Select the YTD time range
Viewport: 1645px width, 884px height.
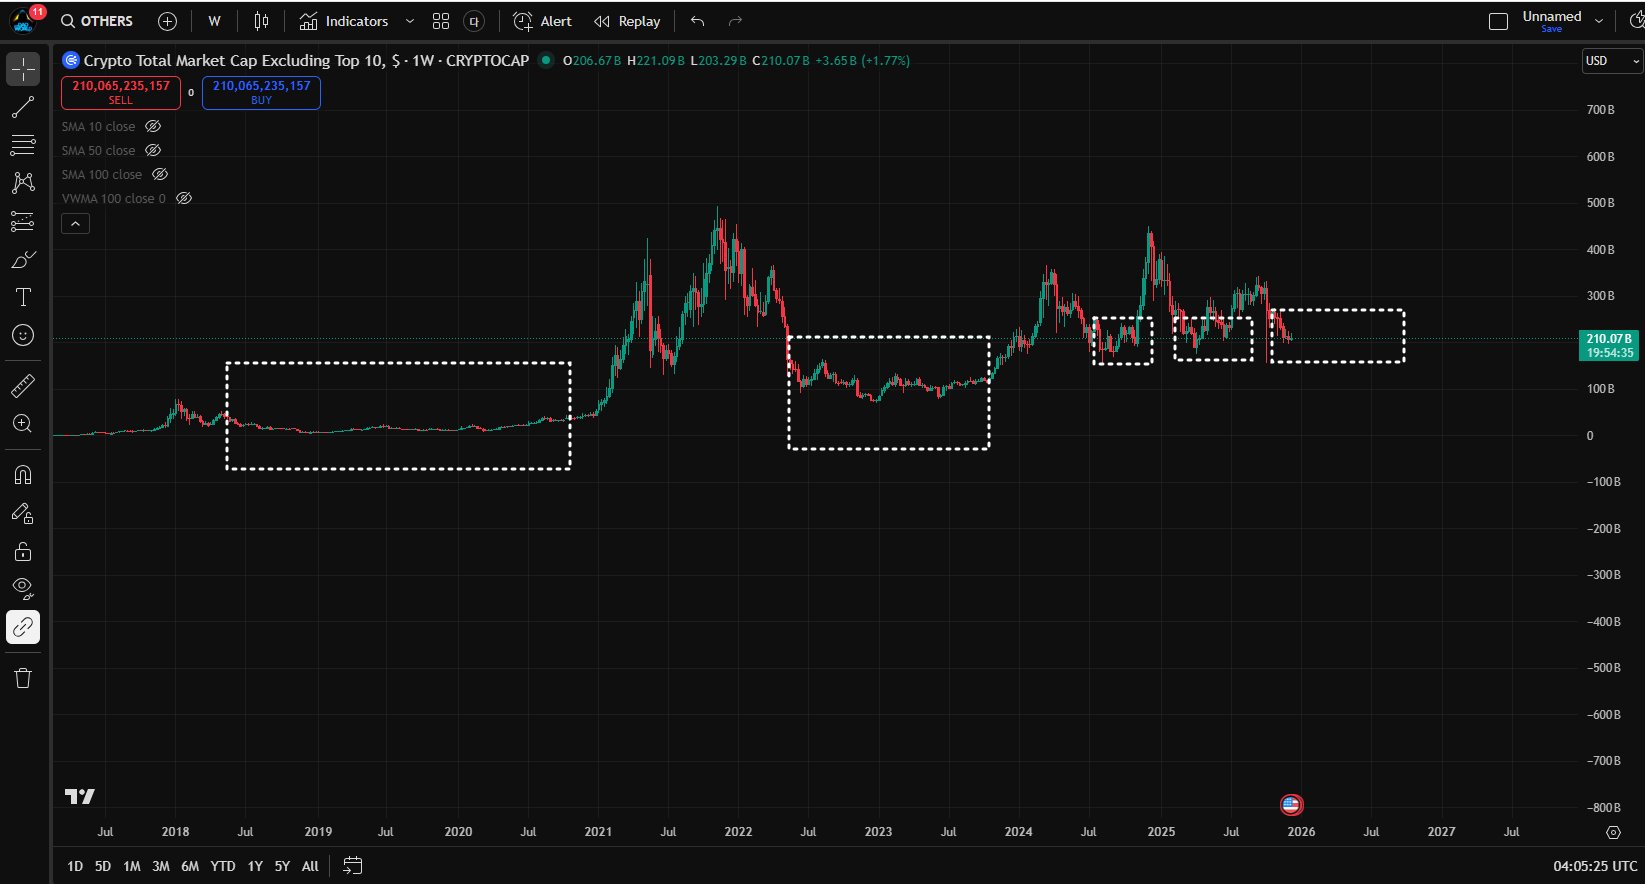(x=223, y=866)
